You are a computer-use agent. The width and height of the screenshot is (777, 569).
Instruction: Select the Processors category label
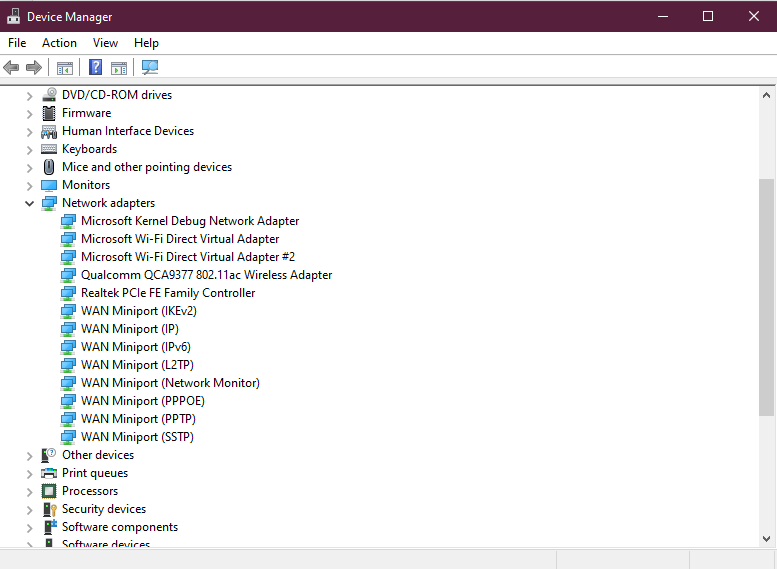pos(90,491)
